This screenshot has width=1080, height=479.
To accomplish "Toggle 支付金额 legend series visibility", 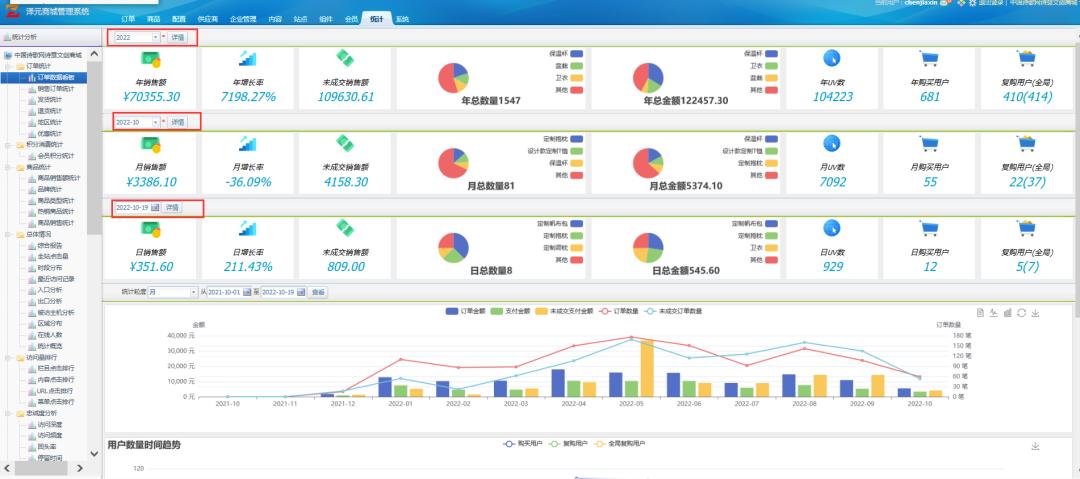I will 510,312.
